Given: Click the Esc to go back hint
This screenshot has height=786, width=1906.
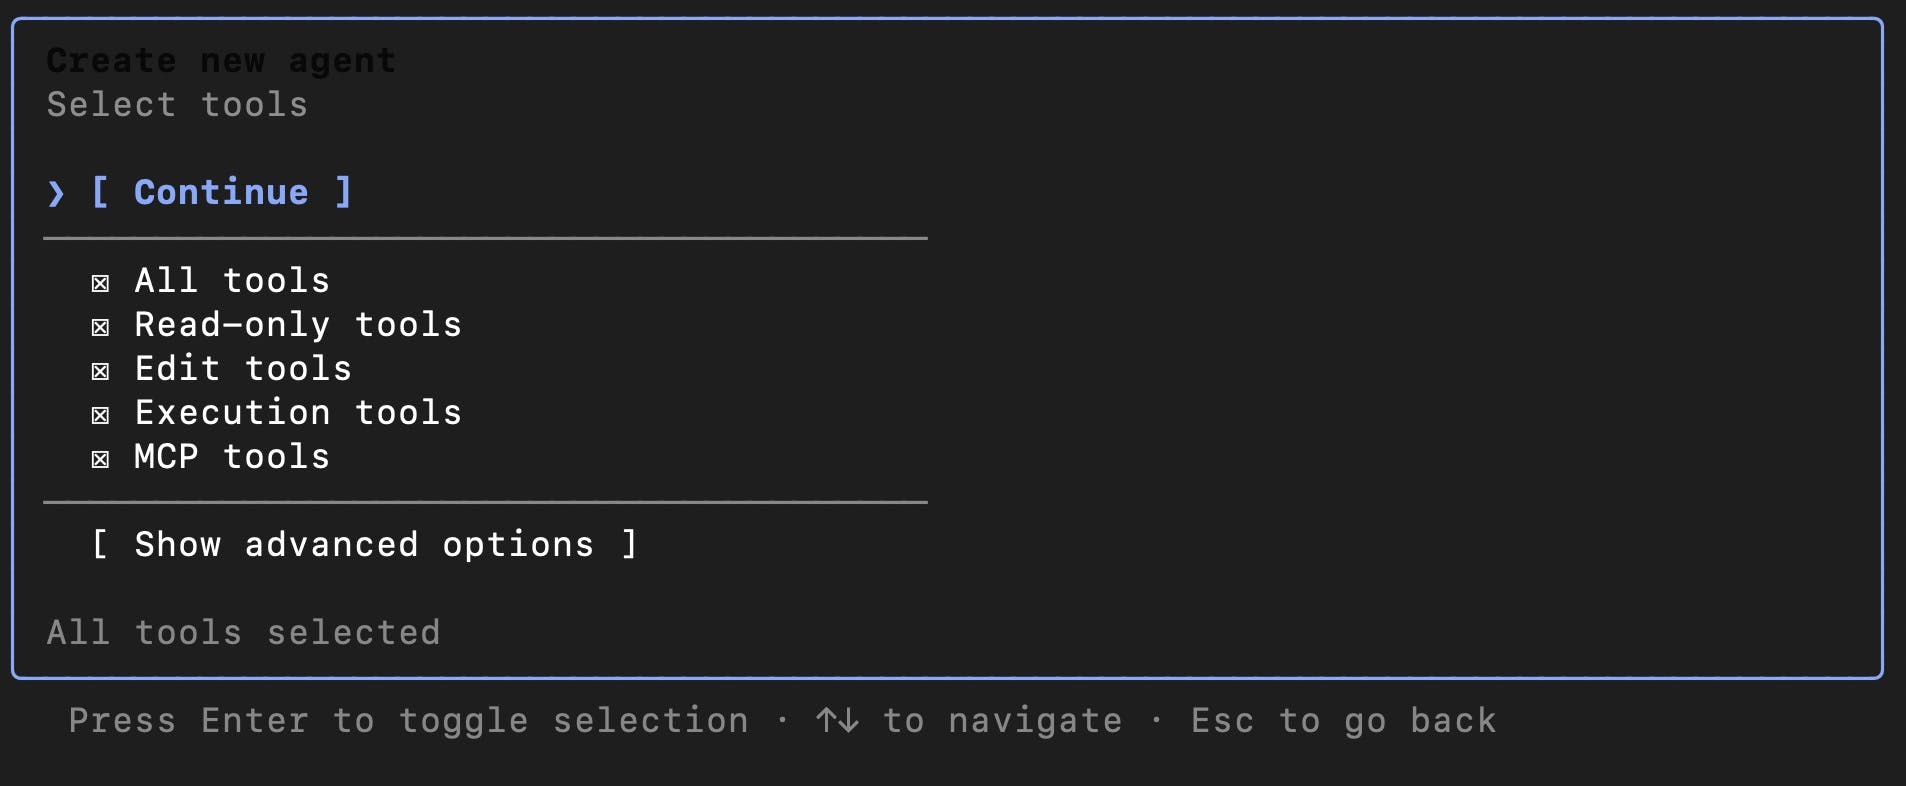Looking at the screenshot, I should point(1344,720).
